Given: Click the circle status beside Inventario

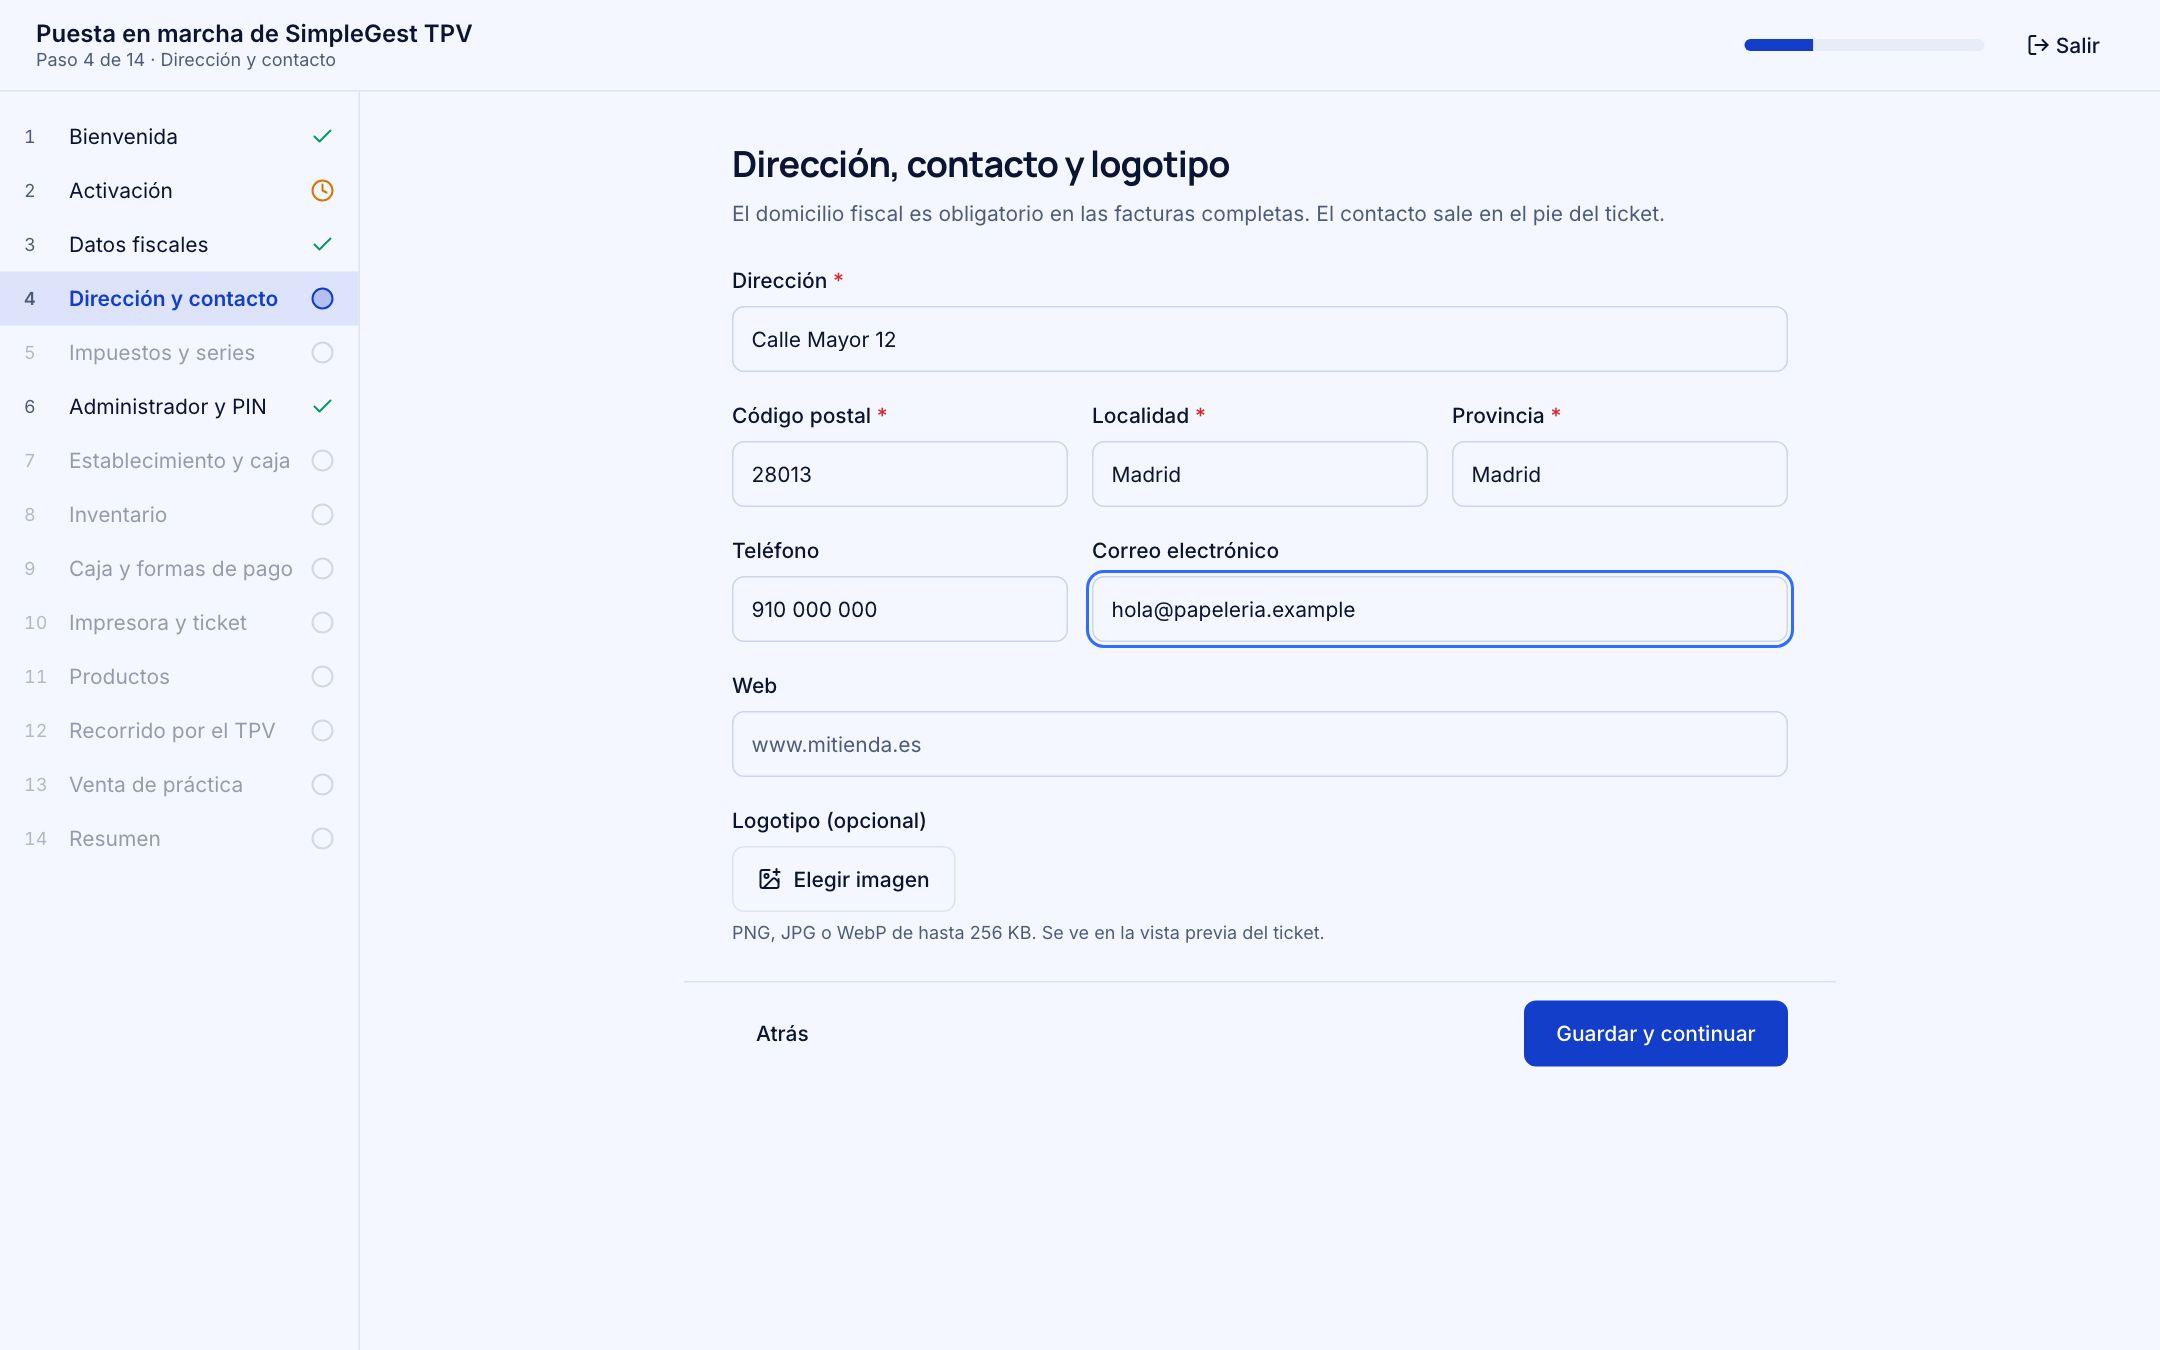Looking at the screenshot, I should point(322,514).
